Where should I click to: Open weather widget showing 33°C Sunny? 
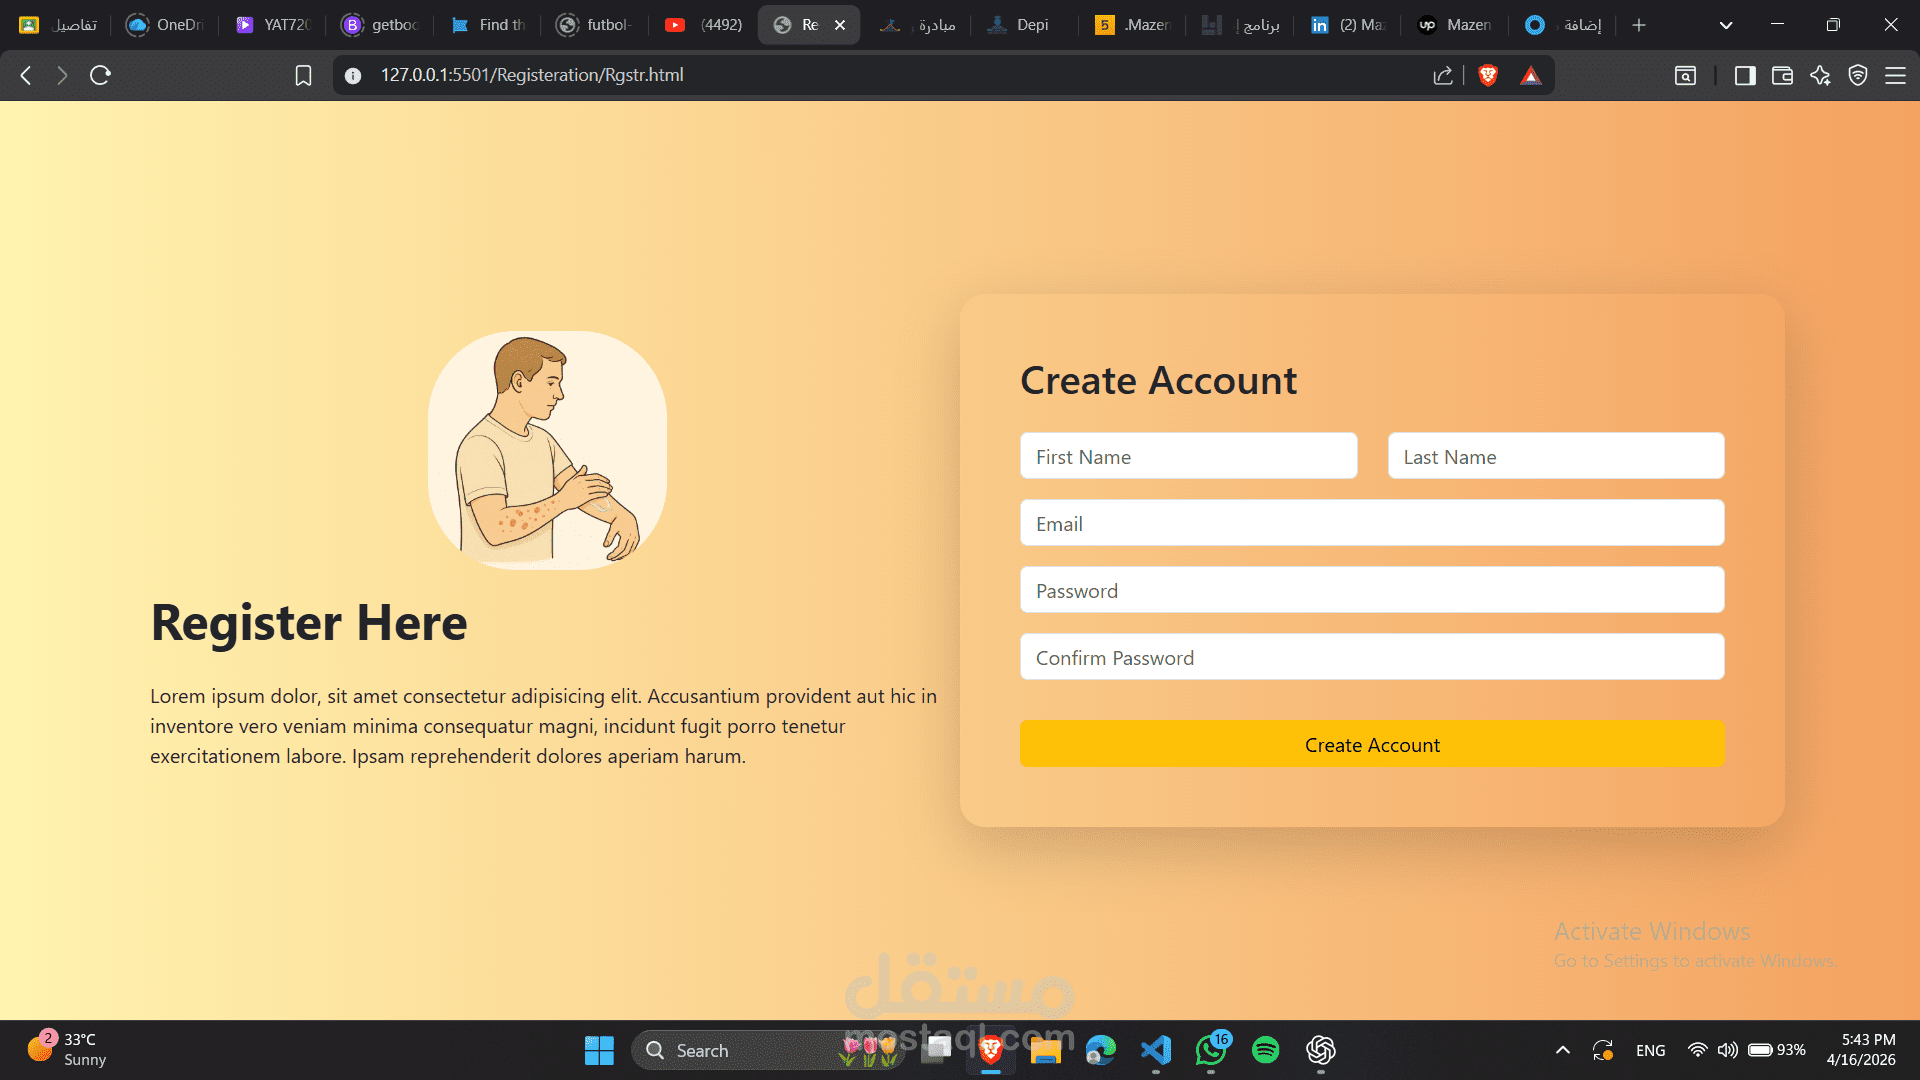67,1049
